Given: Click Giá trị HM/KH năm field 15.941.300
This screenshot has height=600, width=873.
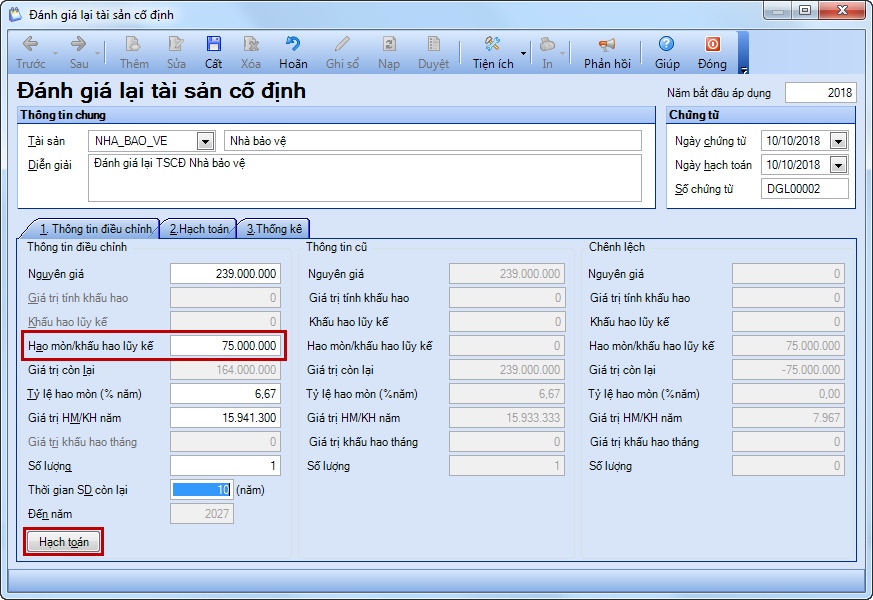Looking at the screenshot, I should (225, 418).
